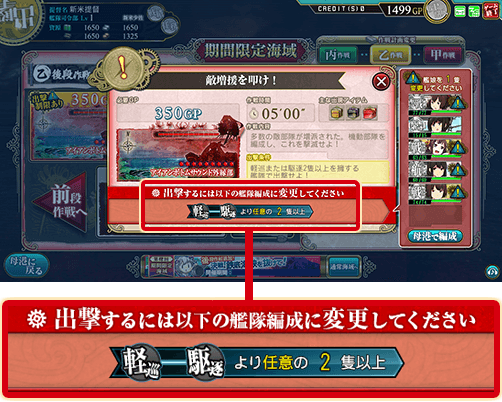Select 甲作戦 difficulty option
The height and width of the screenshot is (402, 502).
point(442,55)
